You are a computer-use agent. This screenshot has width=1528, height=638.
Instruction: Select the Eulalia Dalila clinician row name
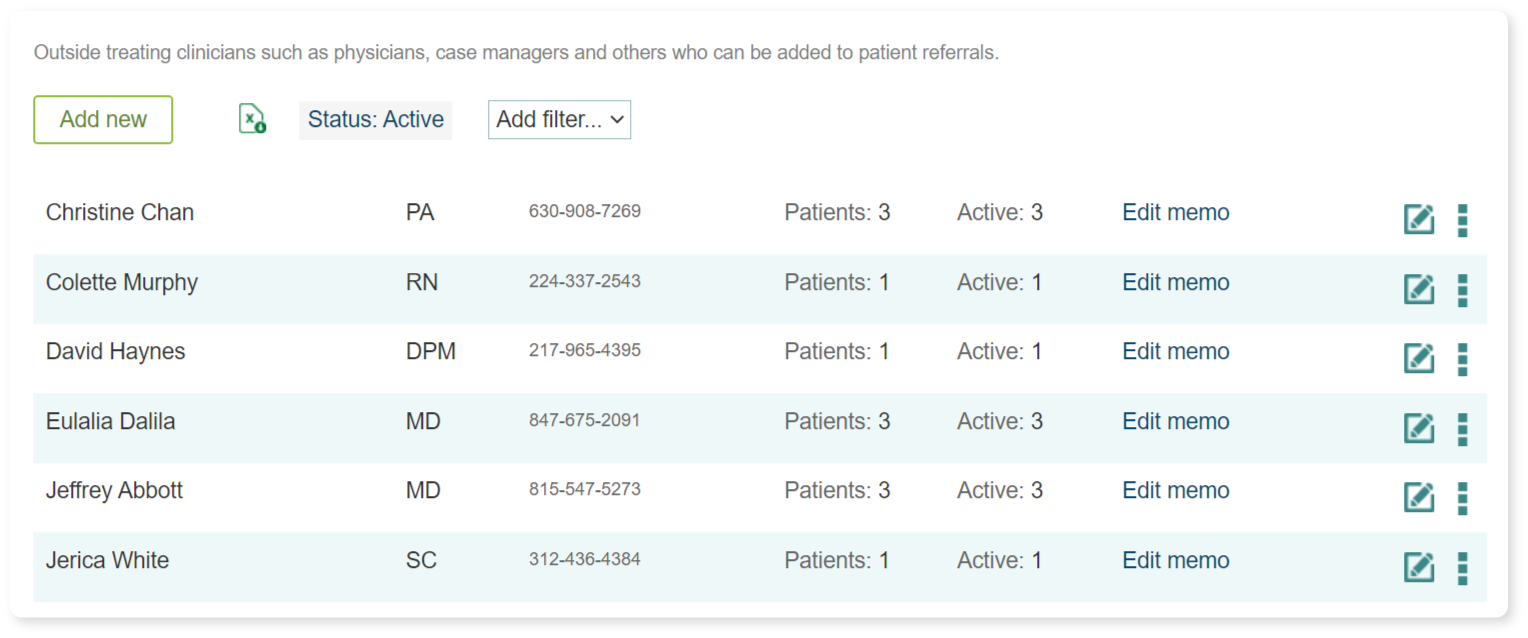110,421
